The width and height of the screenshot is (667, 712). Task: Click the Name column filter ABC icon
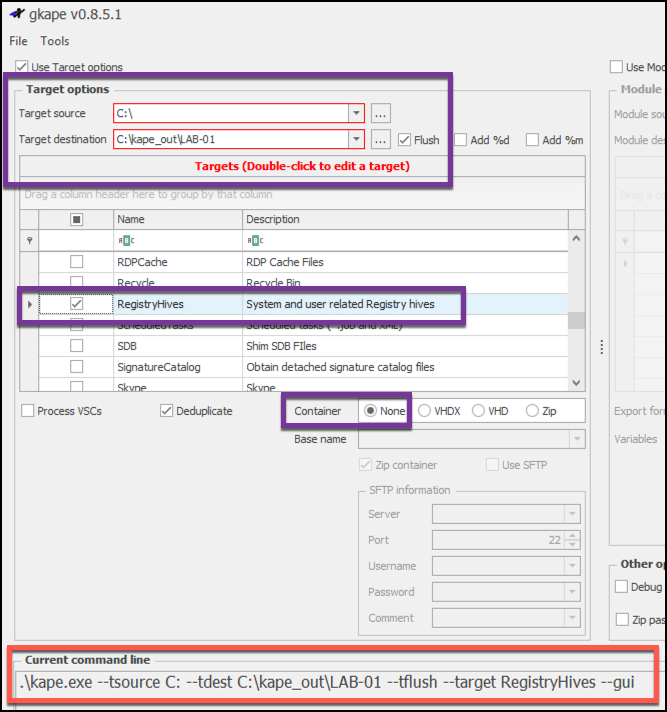click(x=126, y=241)
